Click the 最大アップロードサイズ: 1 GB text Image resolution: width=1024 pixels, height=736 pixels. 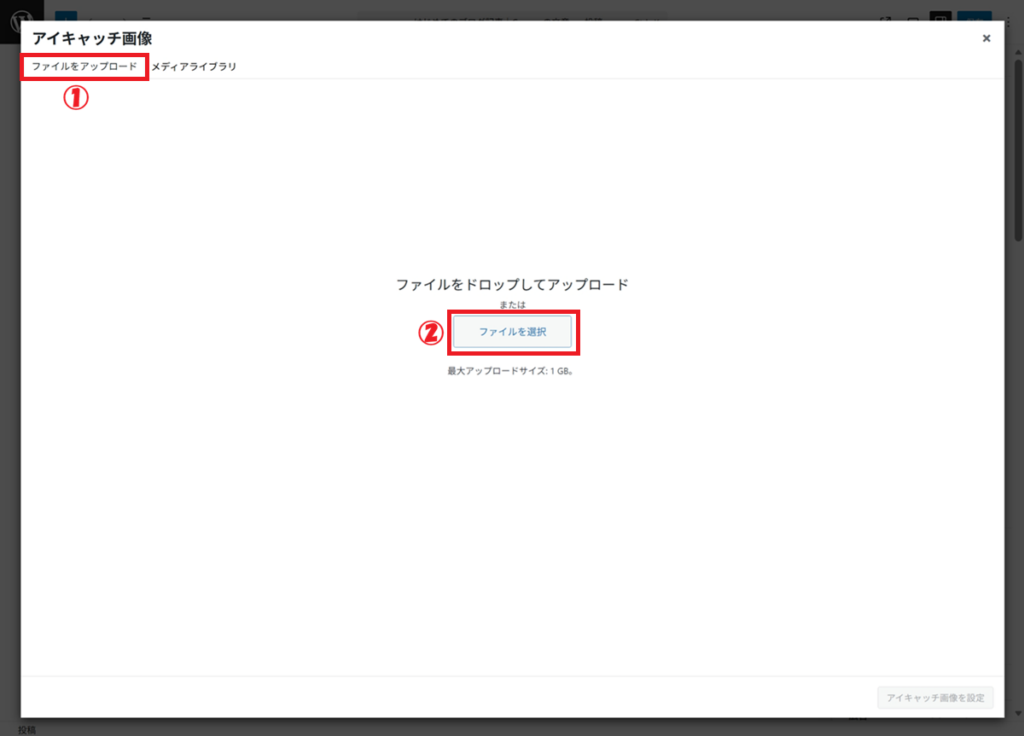(x=510, y=370)
